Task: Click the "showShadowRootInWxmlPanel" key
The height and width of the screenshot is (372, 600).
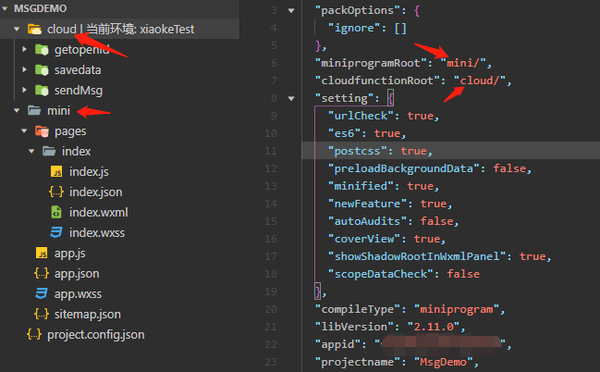Action: pyautogui.click(x=417, y=256)
